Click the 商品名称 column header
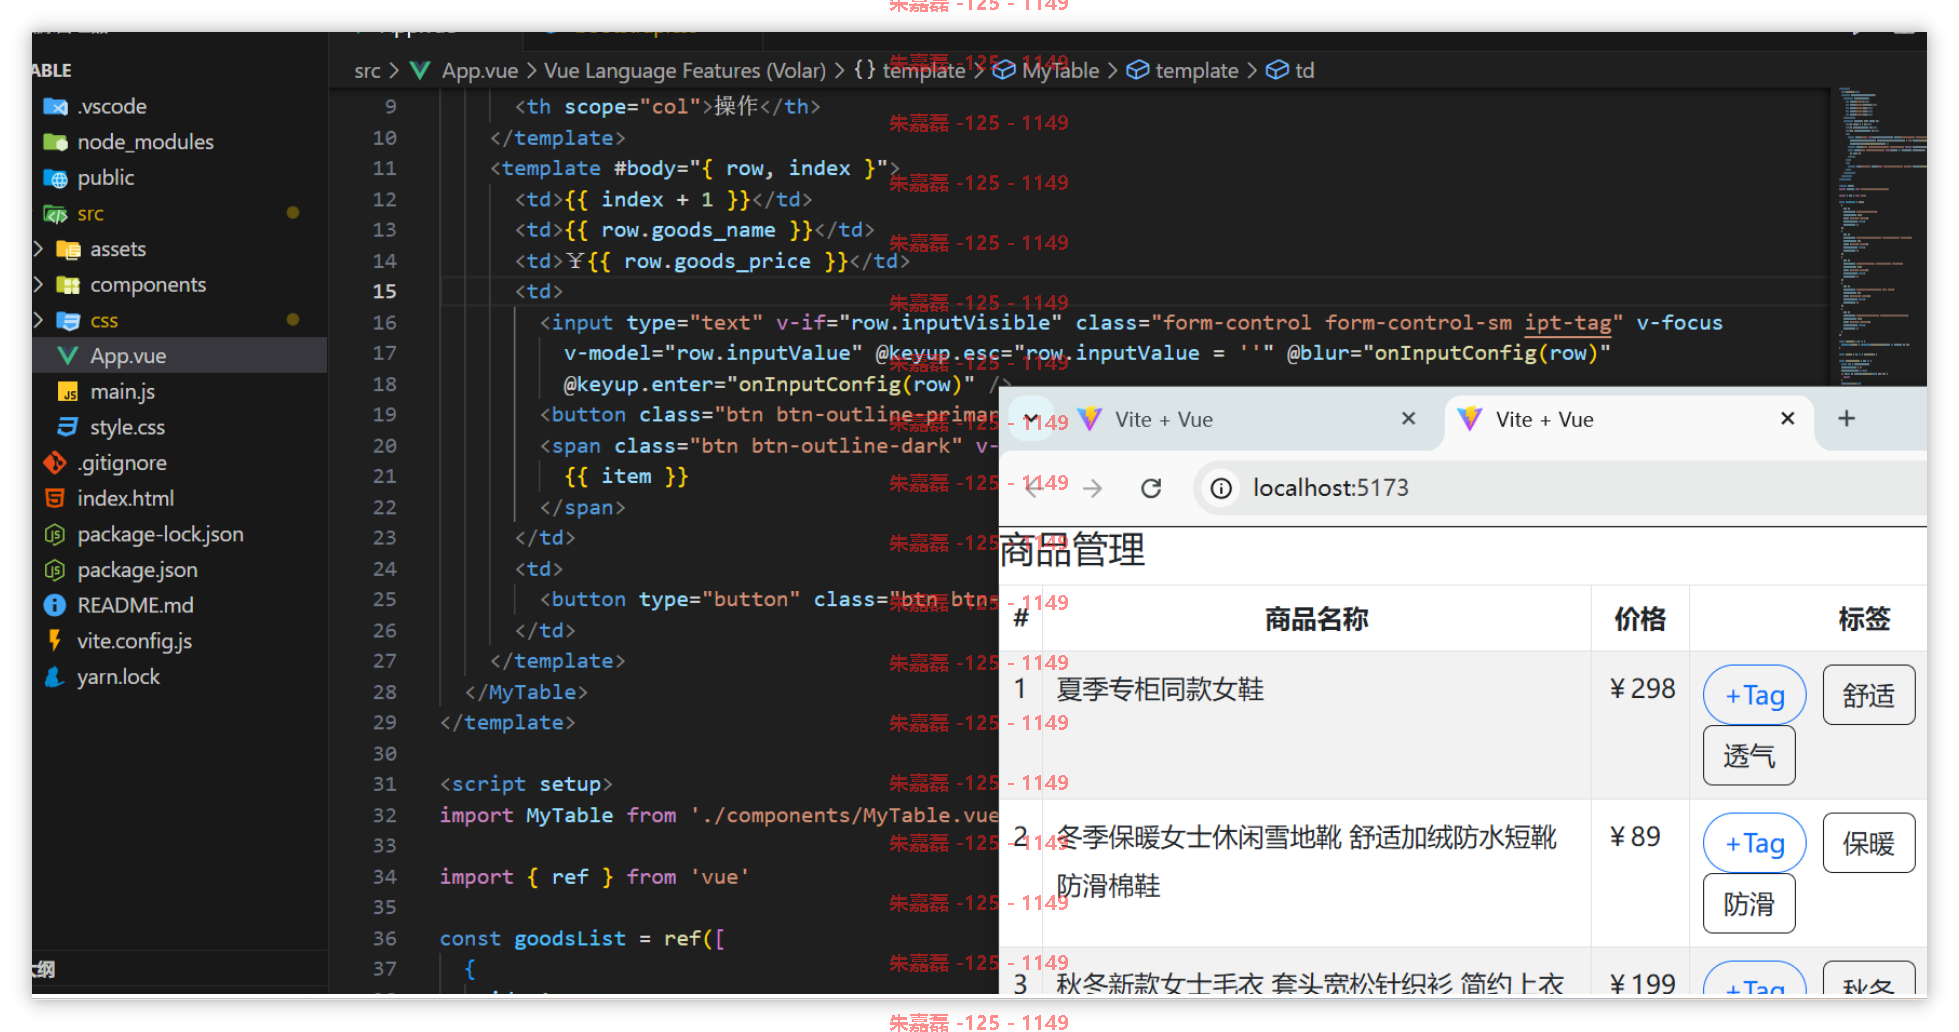Screen dimensions: 1959x1032 click(1316, 619)
